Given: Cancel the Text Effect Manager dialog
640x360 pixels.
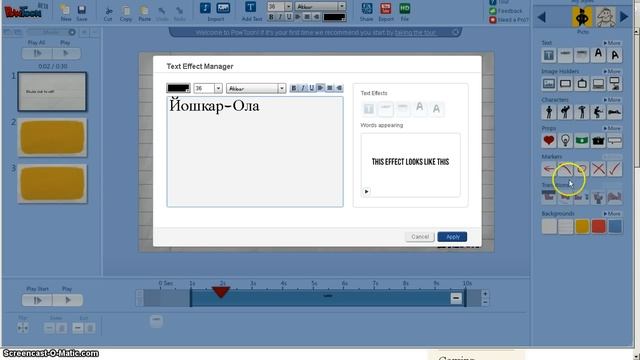Looking at the screenshot, I should pyautogui.click(x=420, y=237).
